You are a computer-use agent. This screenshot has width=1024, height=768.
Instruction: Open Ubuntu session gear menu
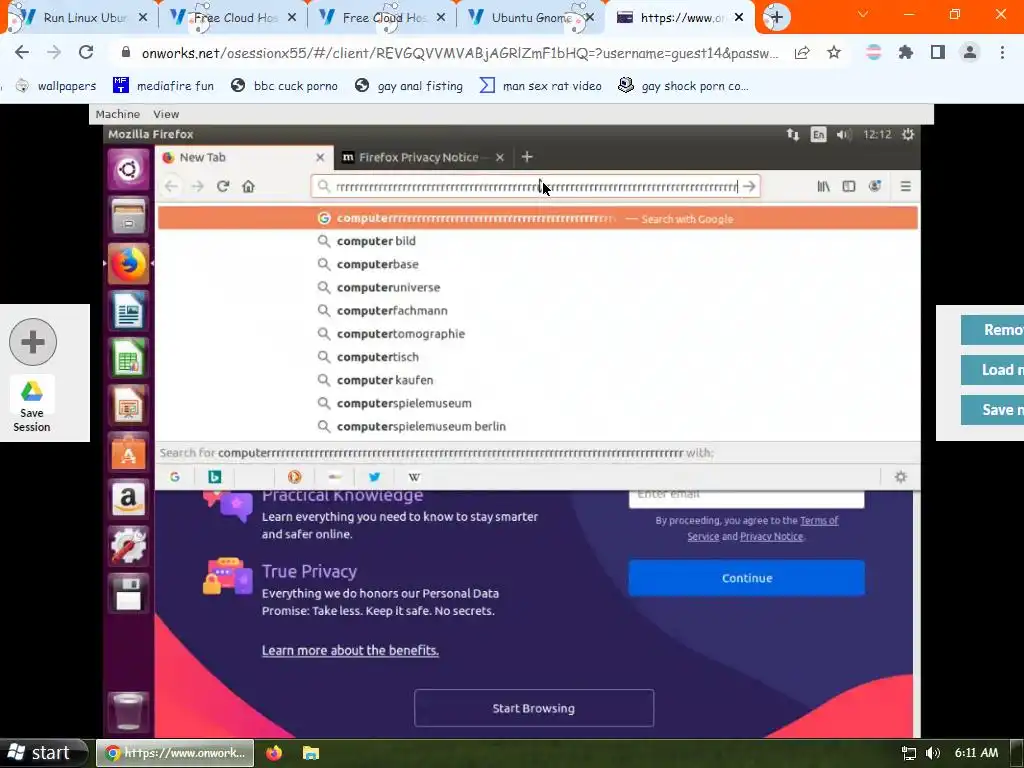click(908, 135)
